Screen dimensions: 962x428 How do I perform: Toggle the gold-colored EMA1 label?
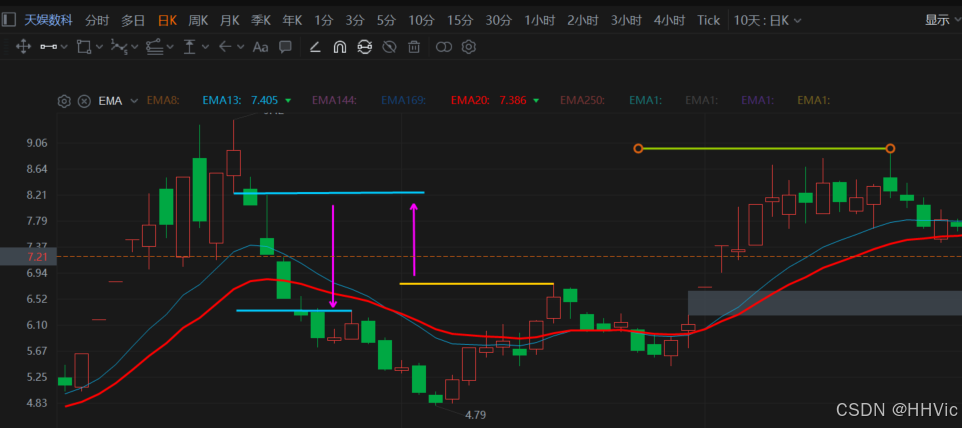[x=814, y=101]
